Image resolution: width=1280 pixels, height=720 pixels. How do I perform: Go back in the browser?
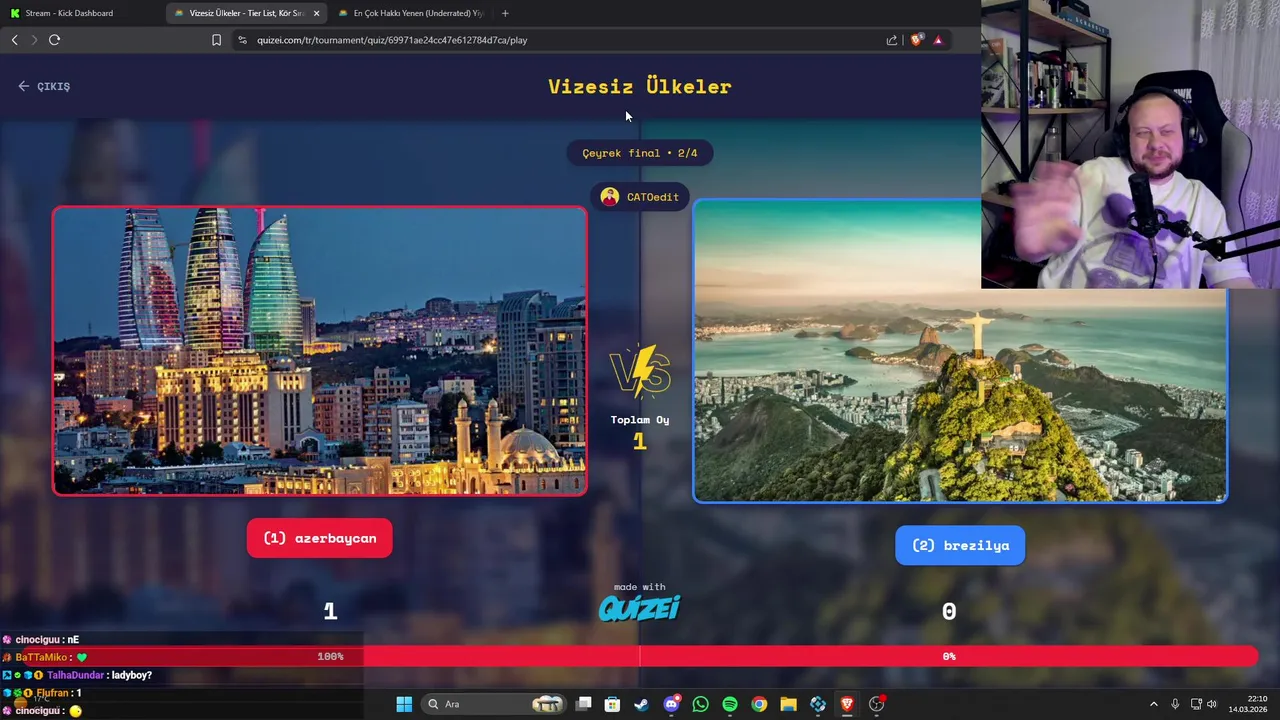coord(14,40)
